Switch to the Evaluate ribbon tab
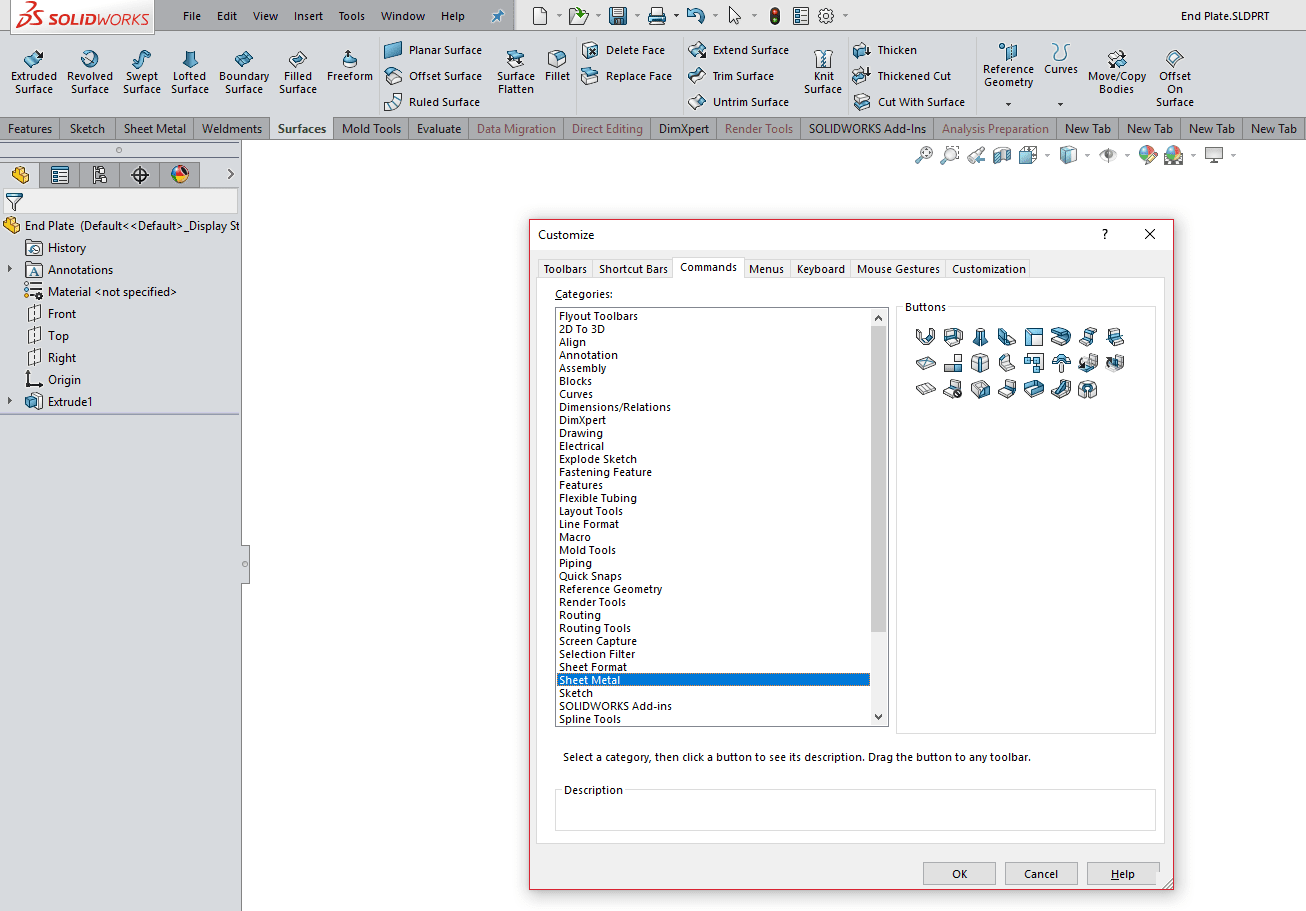The width and height of the screenshot is (1306, 911). pos(439,128)
